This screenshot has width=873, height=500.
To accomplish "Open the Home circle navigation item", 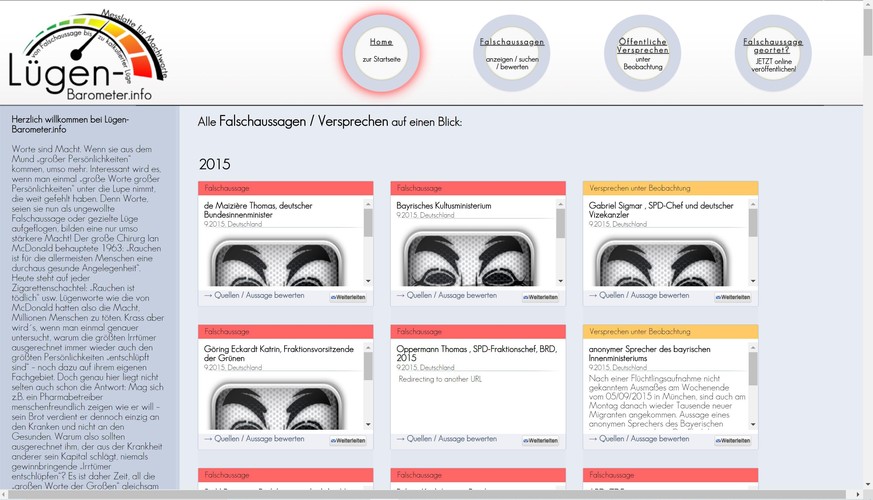I will coord(381,51).
